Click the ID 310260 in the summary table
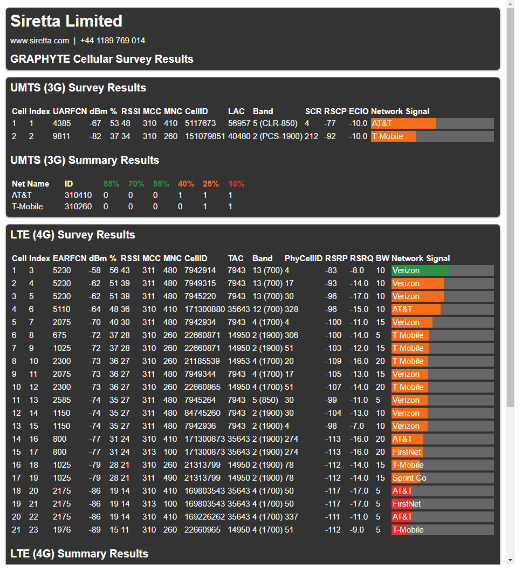This screenshot has width=521, height=576. pyautogui.click(x=78, y=207)
